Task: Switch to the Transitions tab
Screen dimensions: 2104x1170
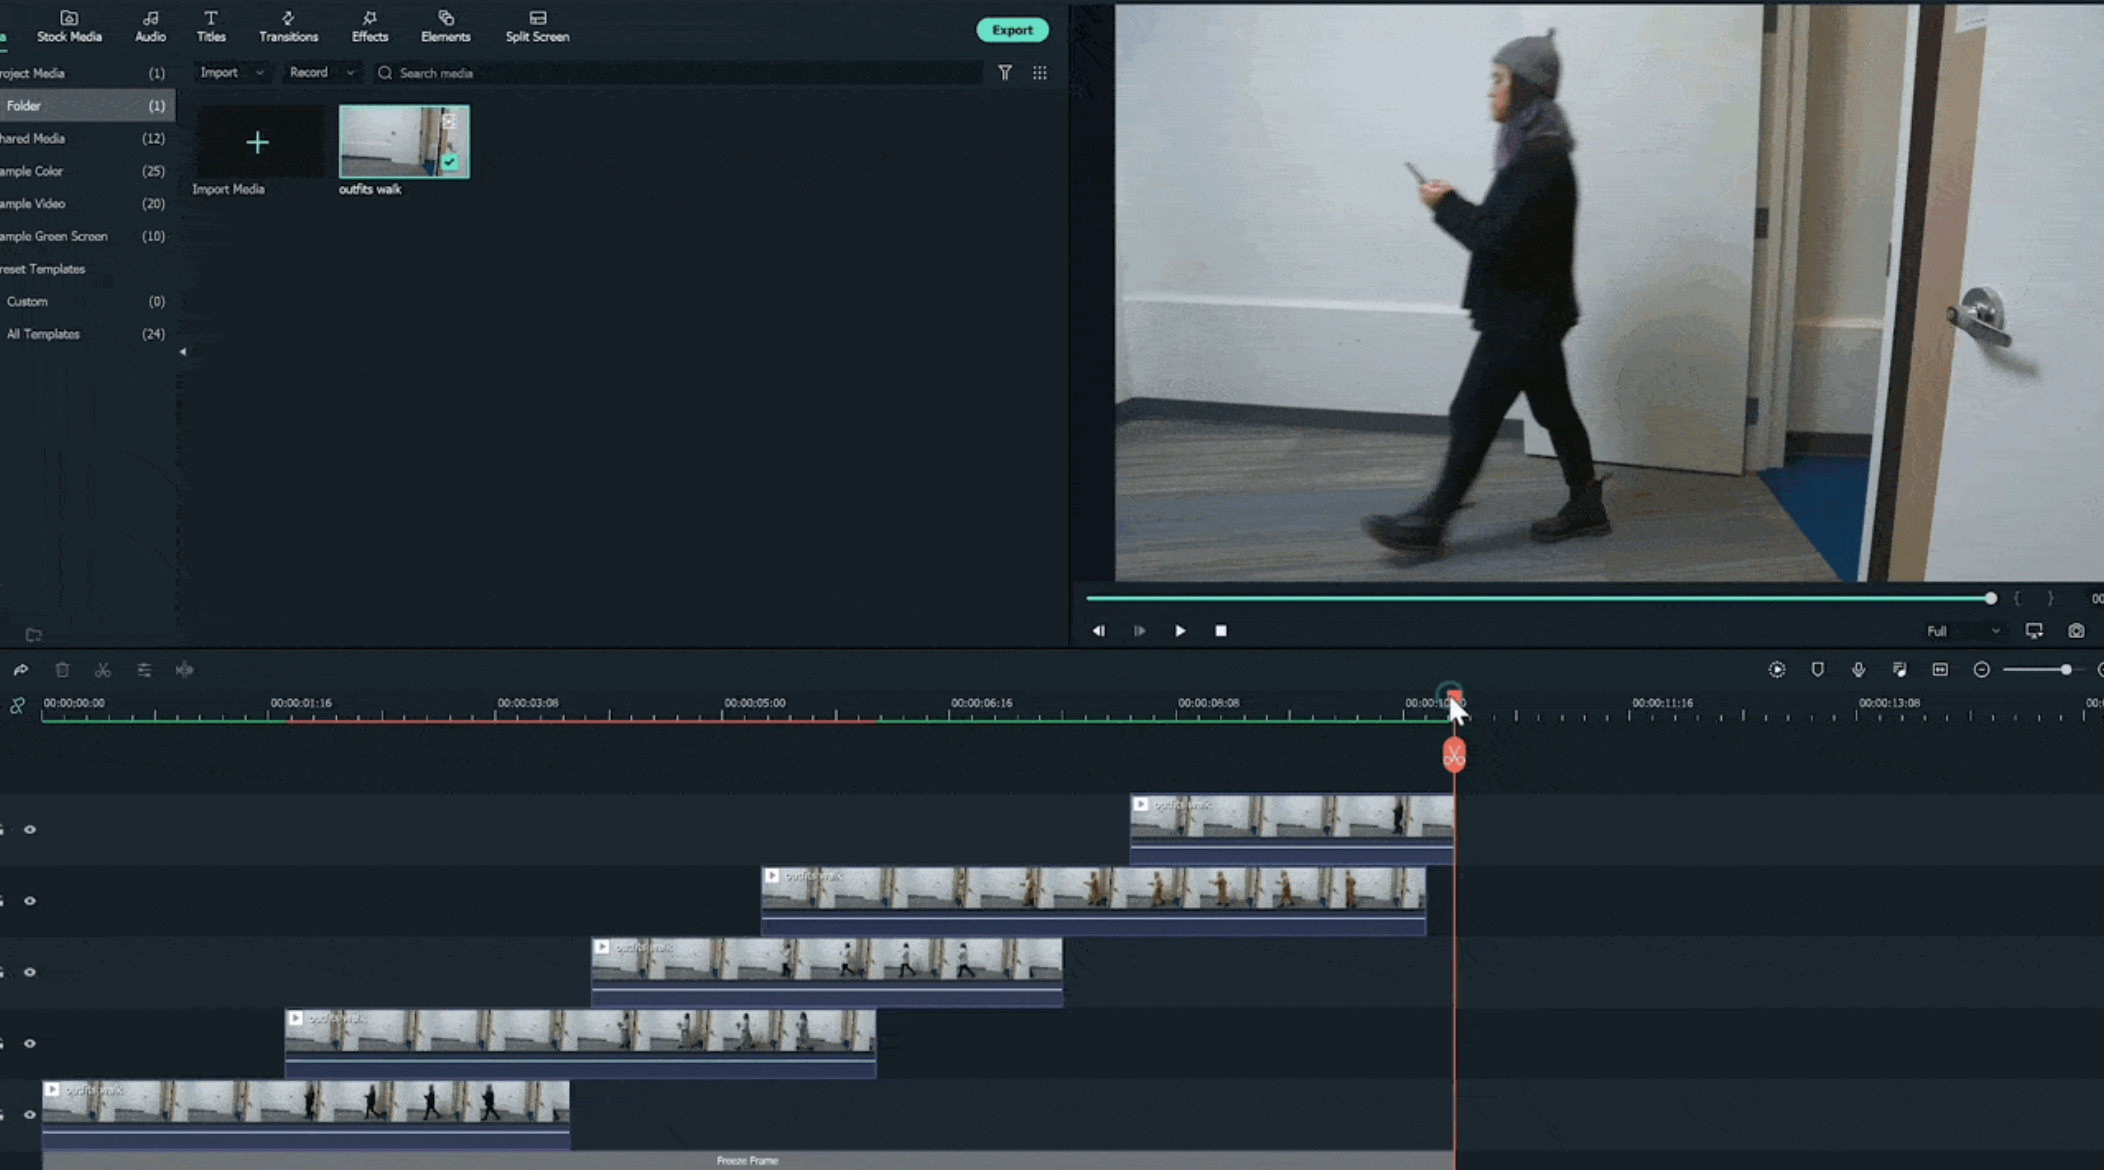Action: (288, 26)
